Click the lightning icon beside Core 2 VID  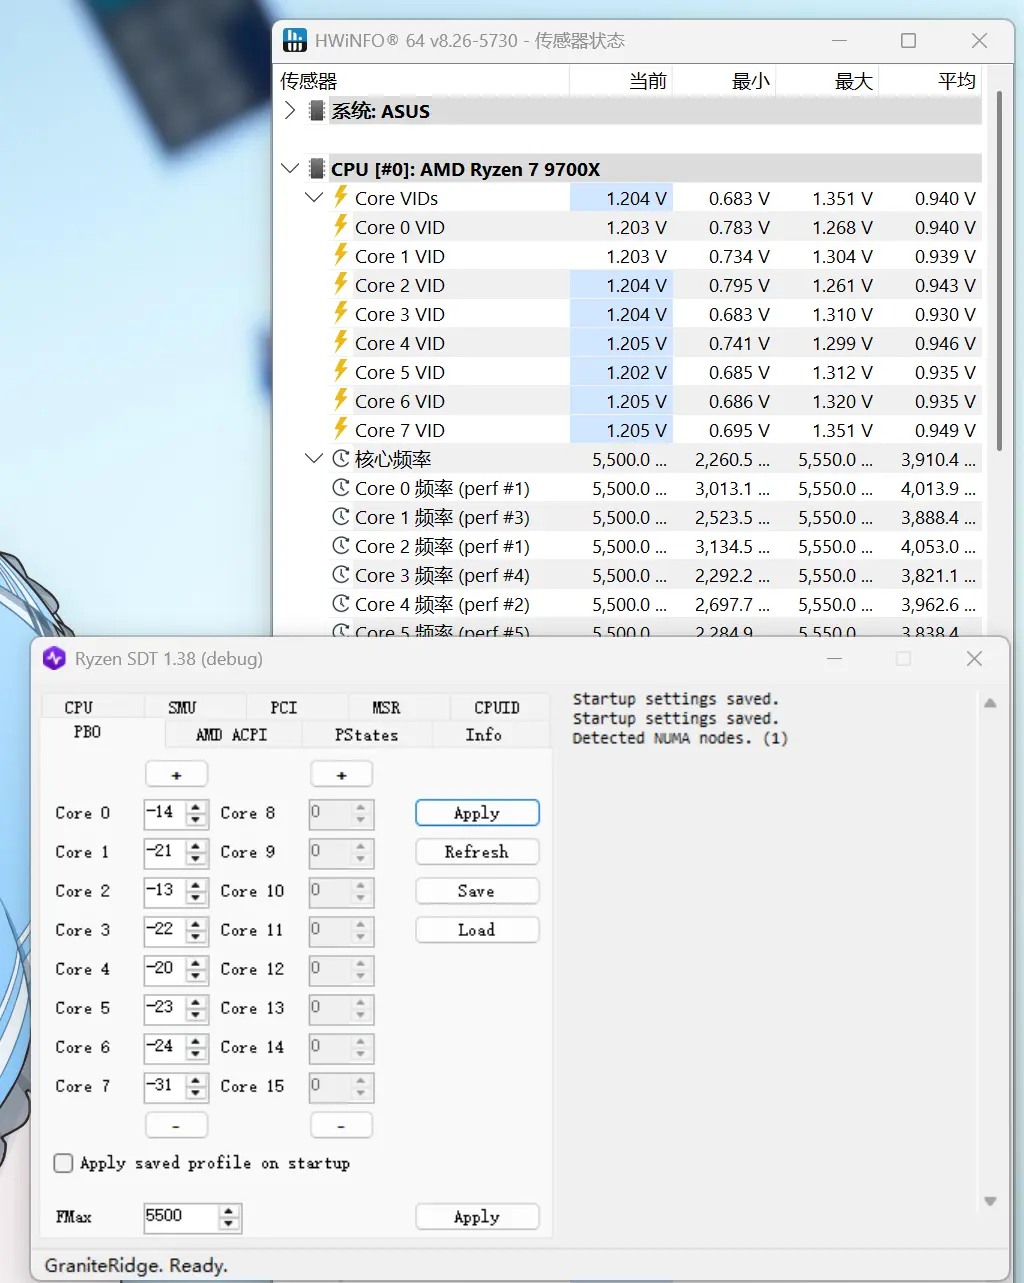pos(341,284)
